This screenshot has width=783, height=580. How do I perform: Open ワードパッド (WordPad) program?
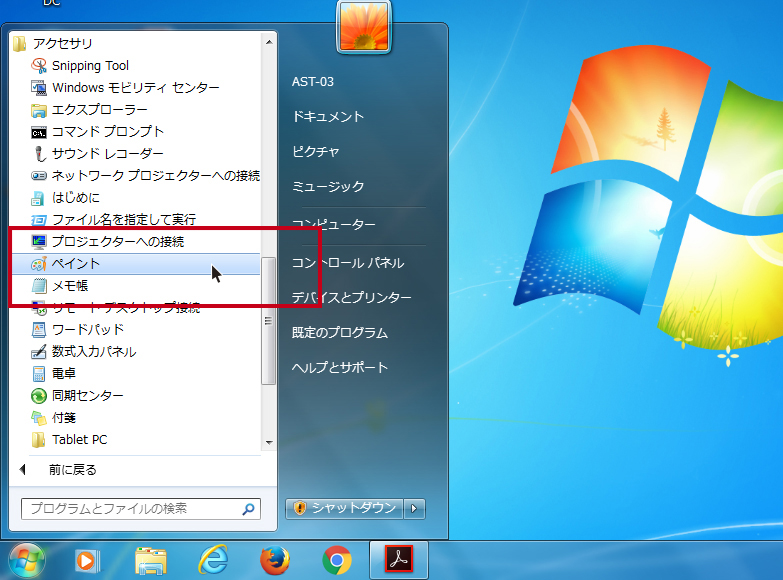tap(87, 329)
